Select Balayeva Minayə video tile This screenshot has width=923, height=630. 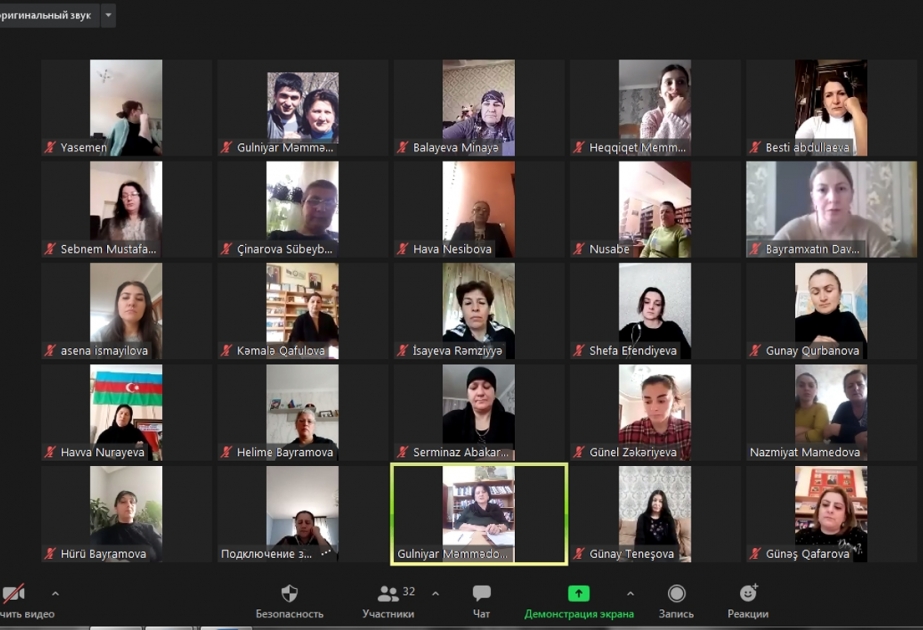479,107
